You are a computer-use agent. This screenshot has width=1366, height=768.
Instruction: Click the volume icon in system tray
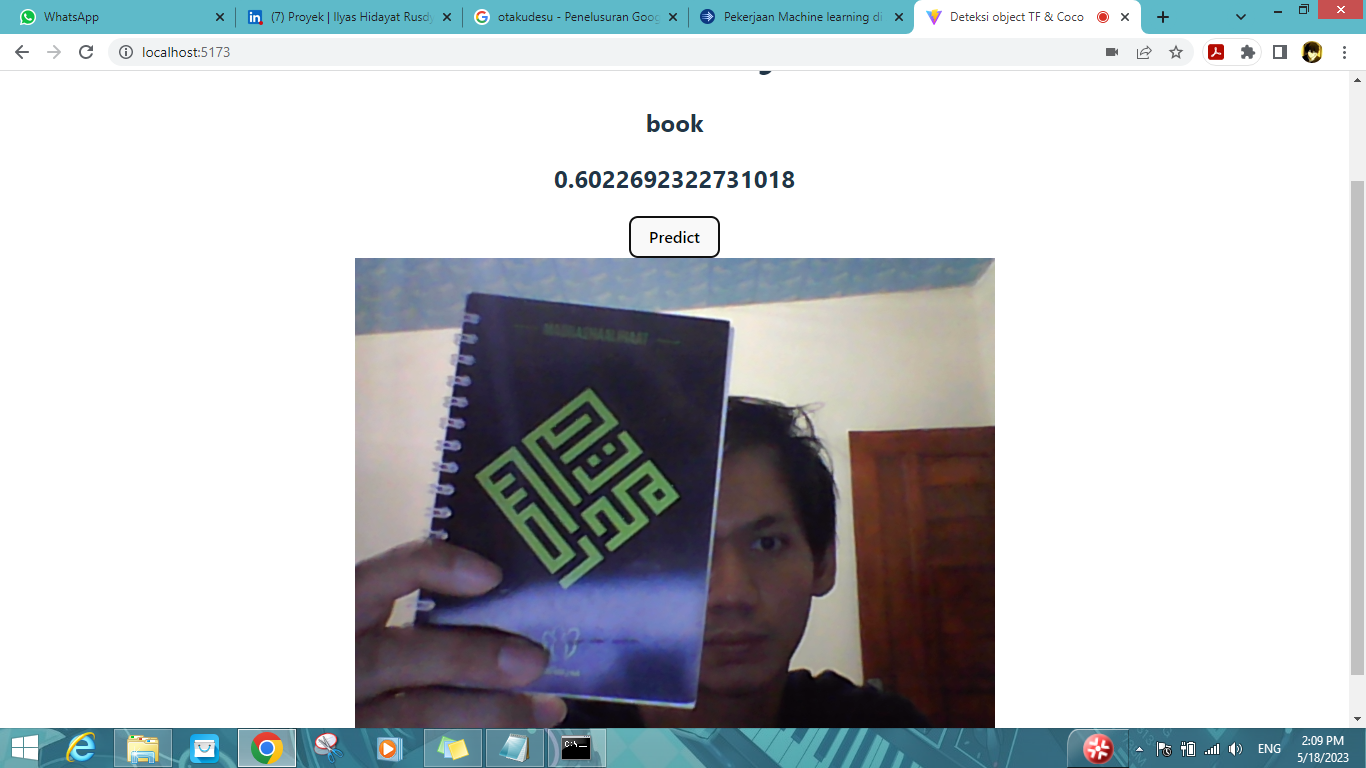pos(1235,749)
